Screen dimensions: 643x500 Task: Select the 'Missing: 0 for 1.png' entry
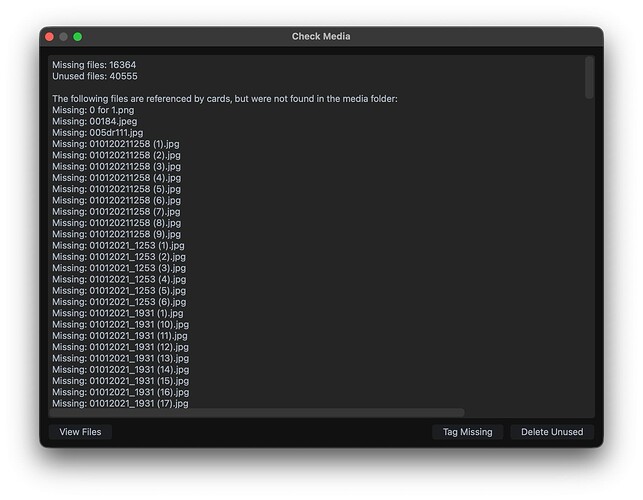point(100,110)
